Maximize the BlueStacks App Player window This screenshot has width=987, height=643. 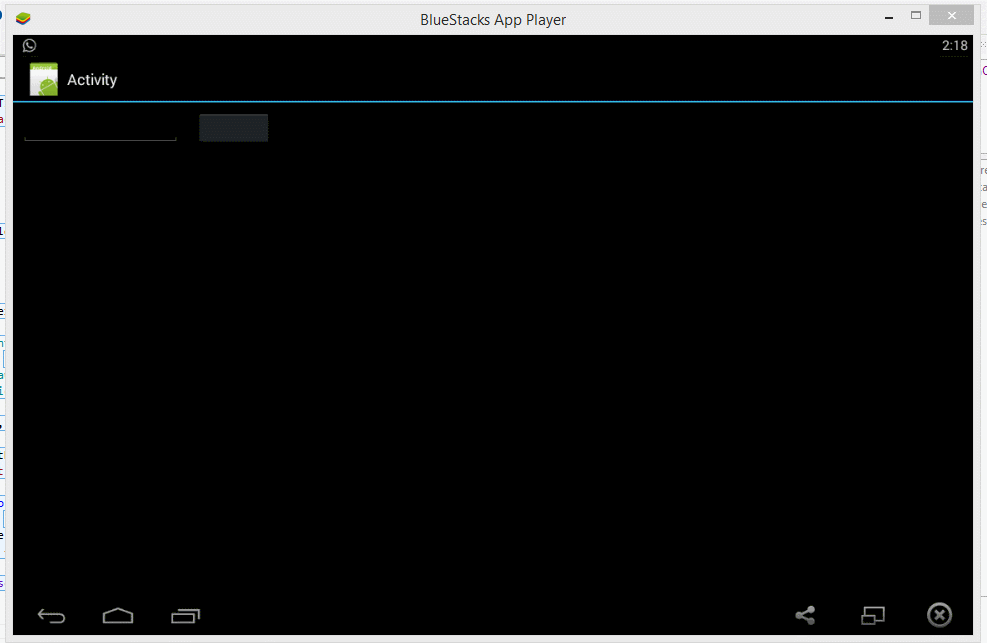(915, 16)
